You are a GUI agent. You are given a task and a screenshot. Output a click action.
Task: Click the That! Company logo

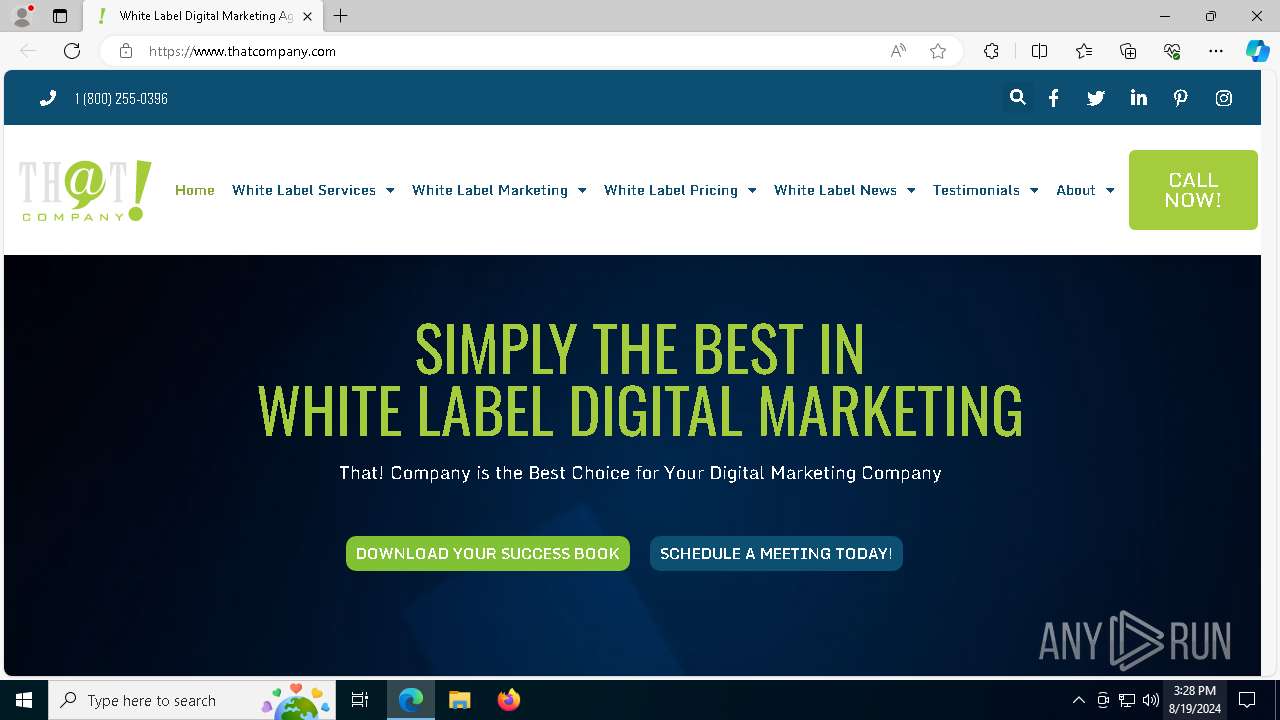tap(85, 190)
